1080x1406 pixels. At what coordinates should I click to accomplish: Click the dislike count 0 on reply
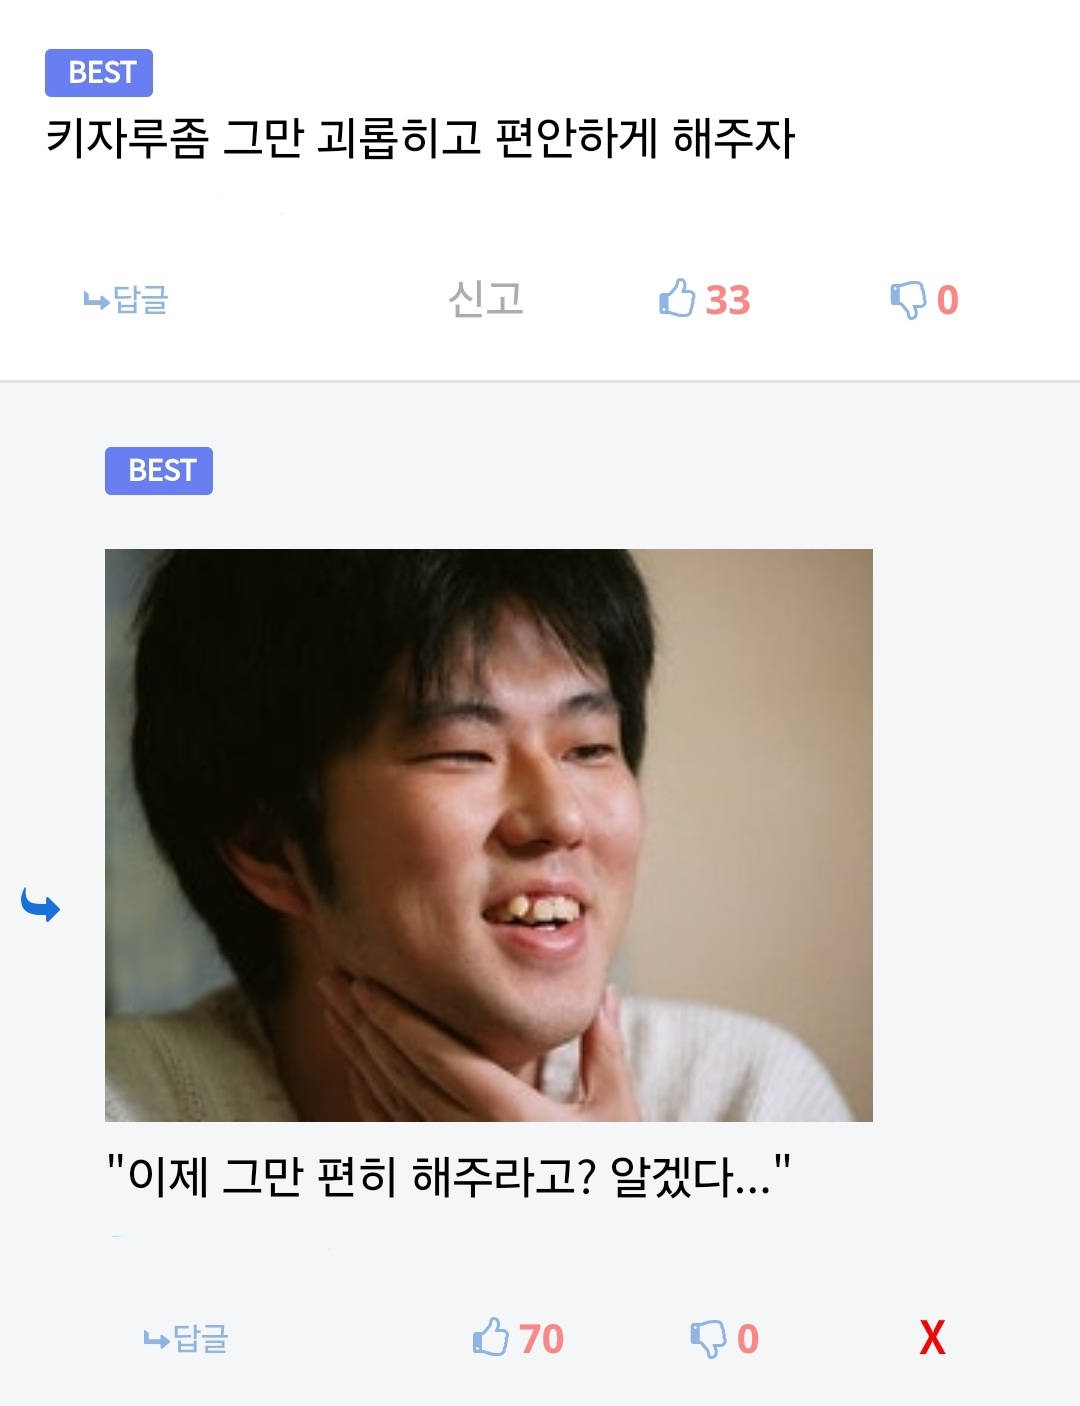point(748,1339)
